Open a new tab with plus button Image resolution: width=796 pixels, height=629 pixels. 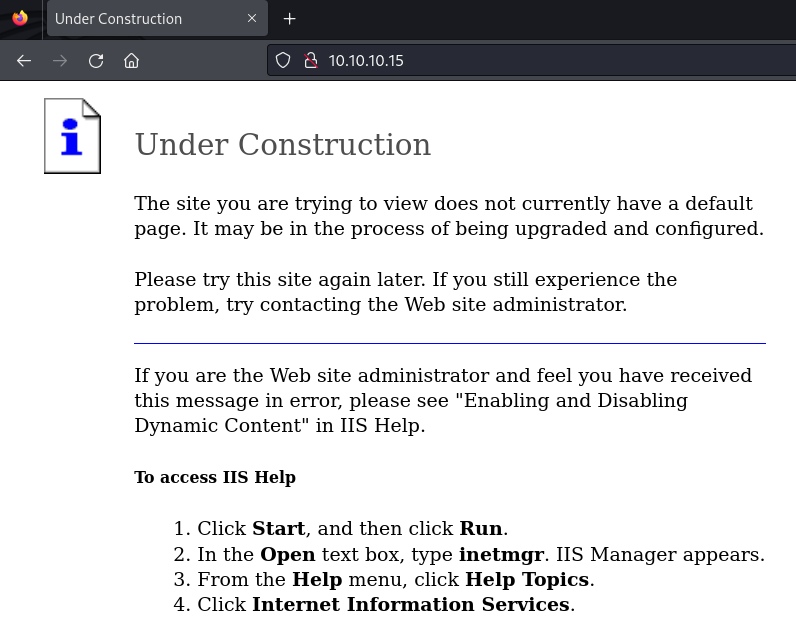[289, 19]
